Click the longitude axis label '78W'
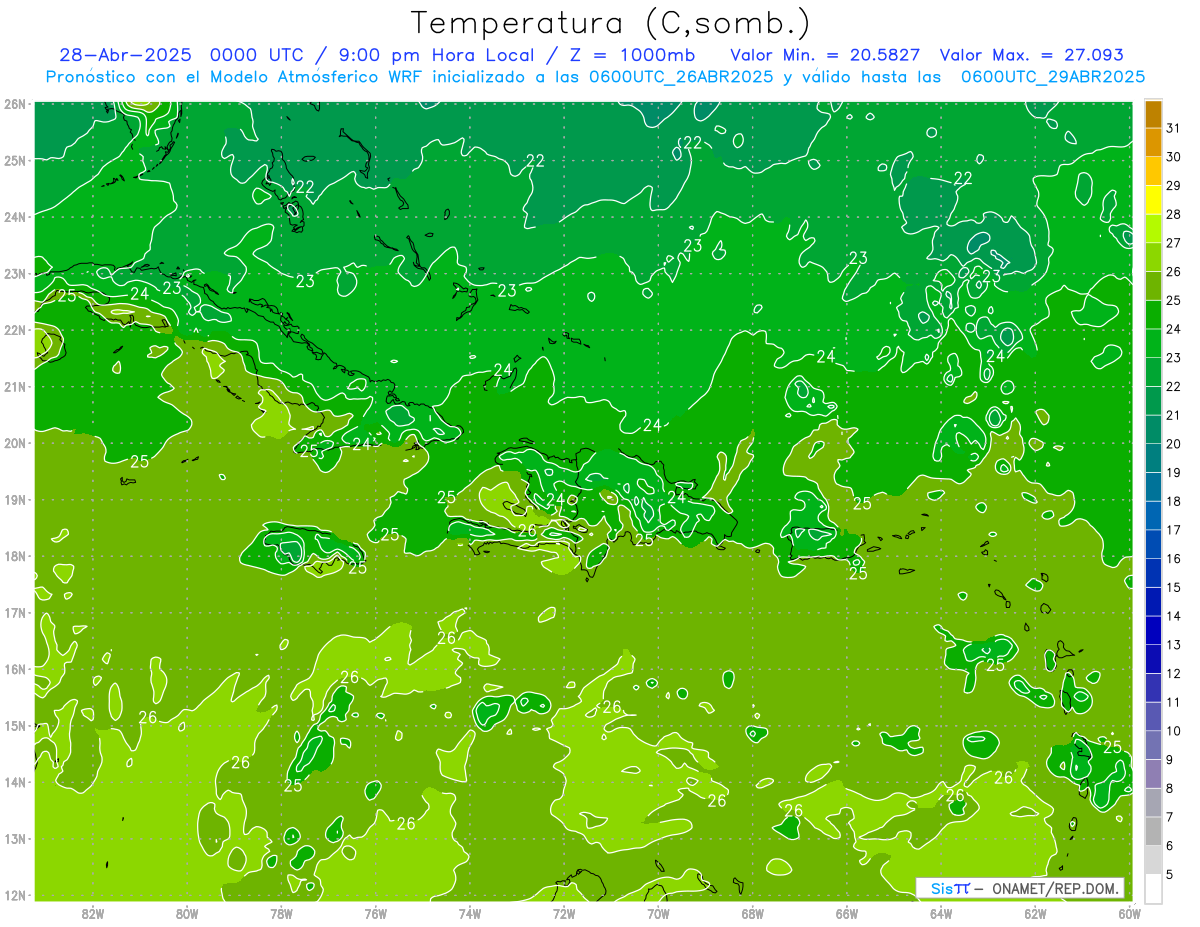Screen dimensions: 1200x927 (x=281, y=914)
